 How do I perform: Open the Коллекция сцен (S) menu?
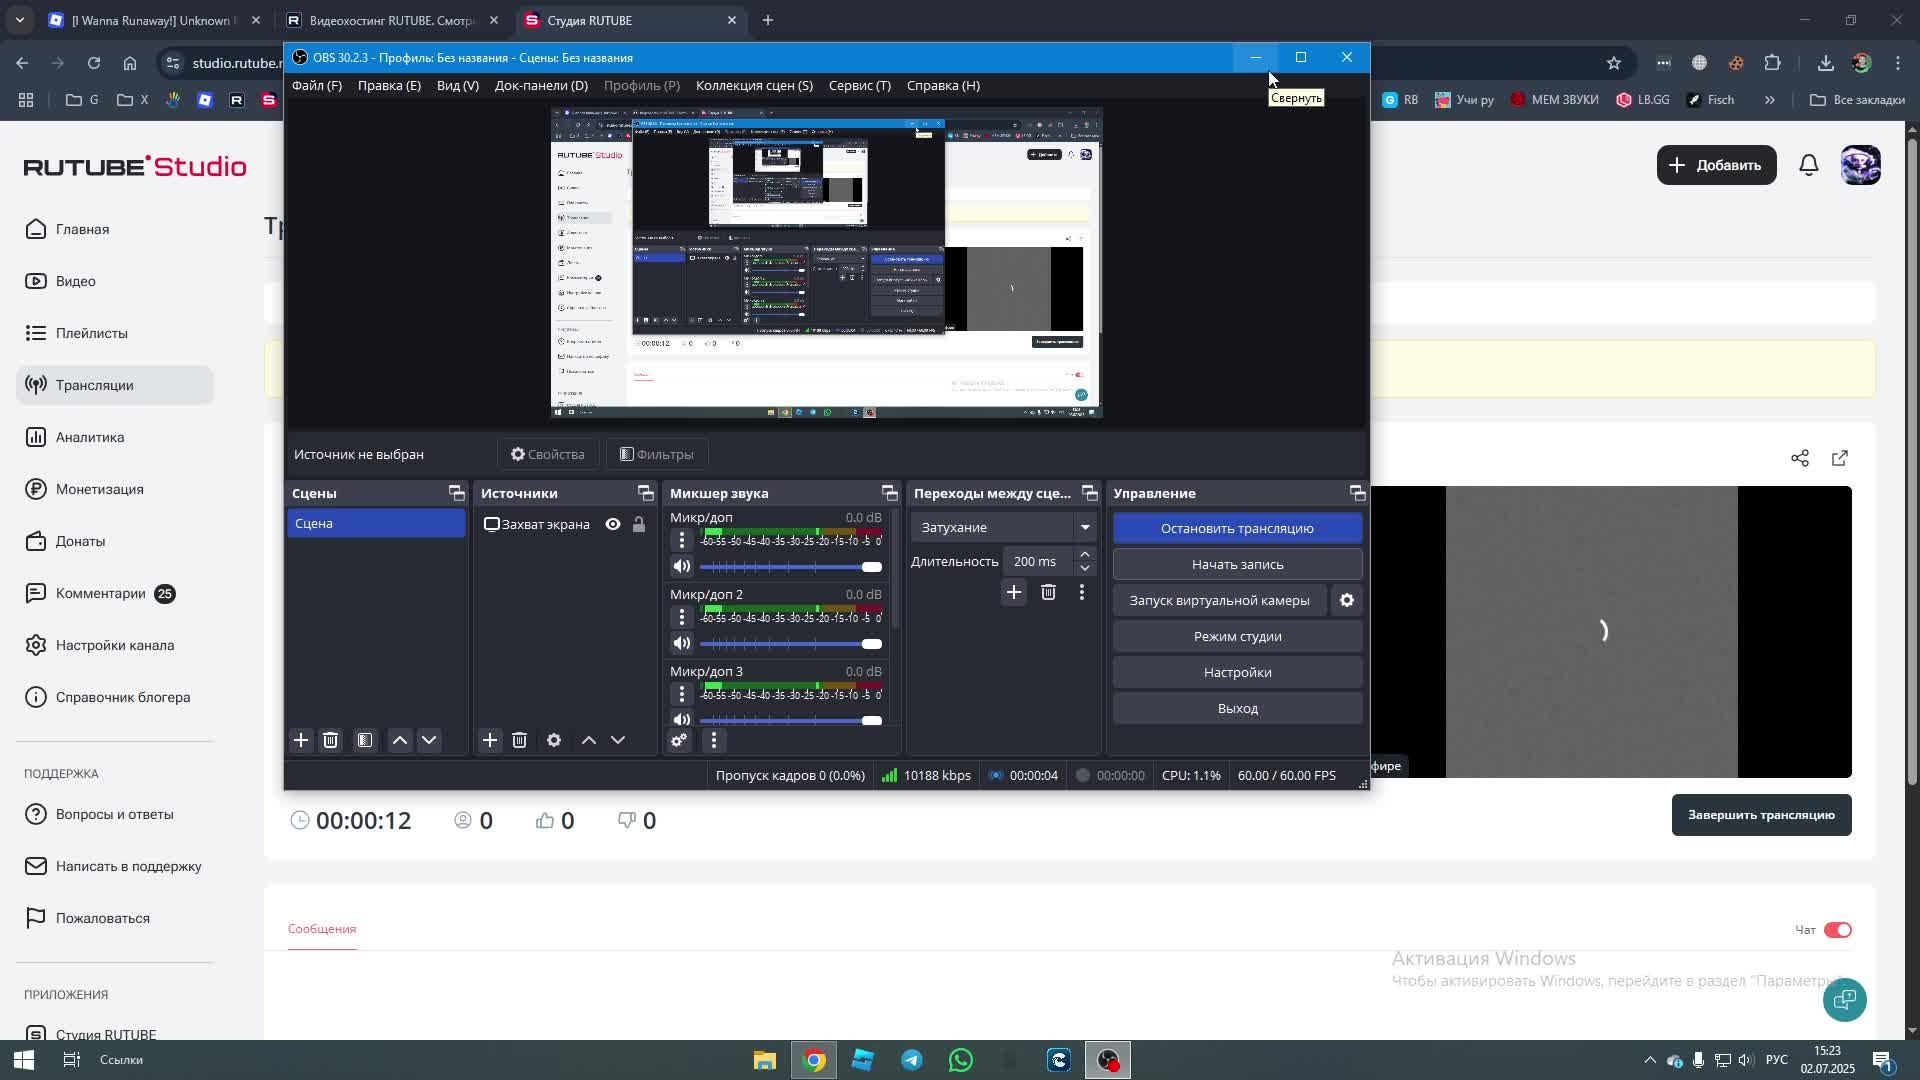[x=754, y=85]
